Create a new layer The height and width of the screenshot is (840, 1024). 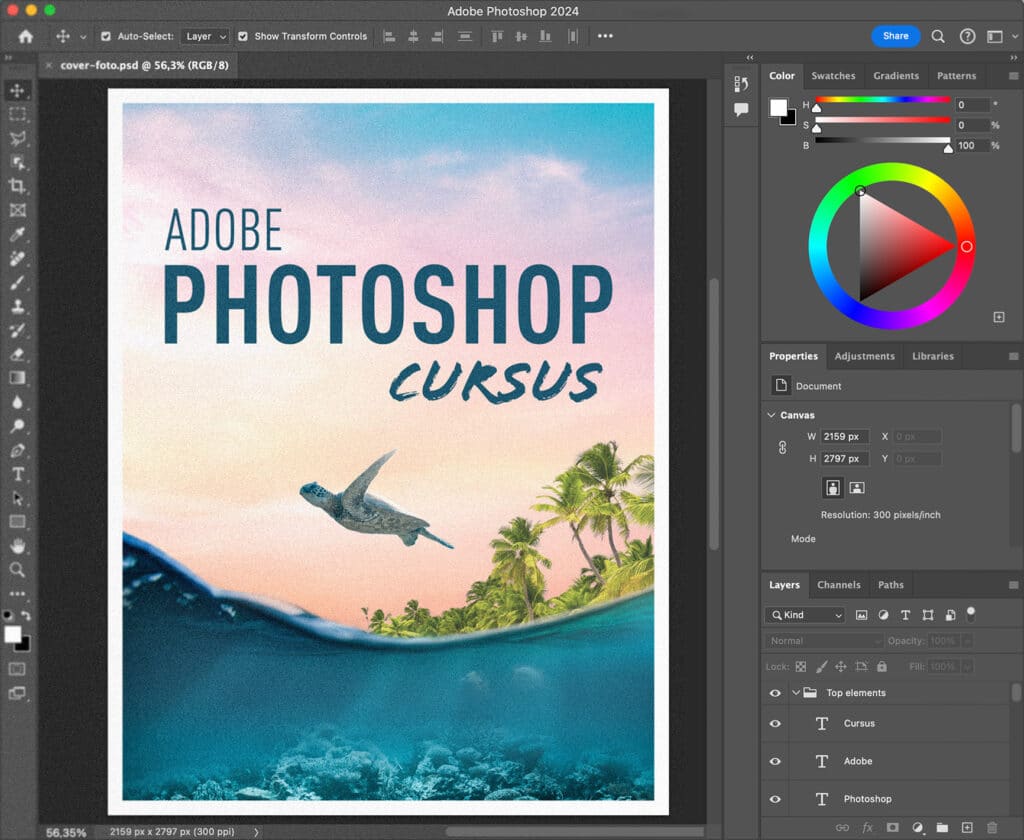click(x=967, y=828)
